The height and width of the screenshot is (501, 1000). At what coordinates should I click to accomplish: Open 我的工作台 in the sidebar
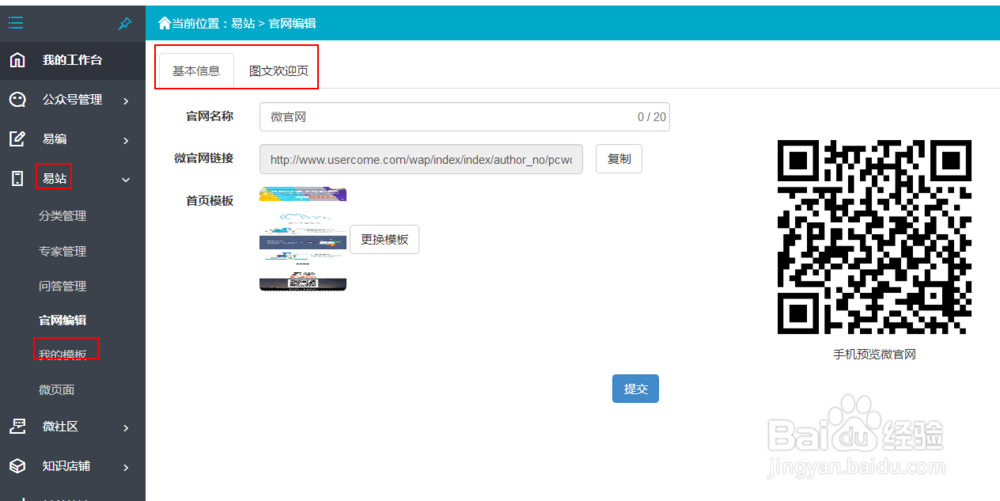(x=73, y=60)
